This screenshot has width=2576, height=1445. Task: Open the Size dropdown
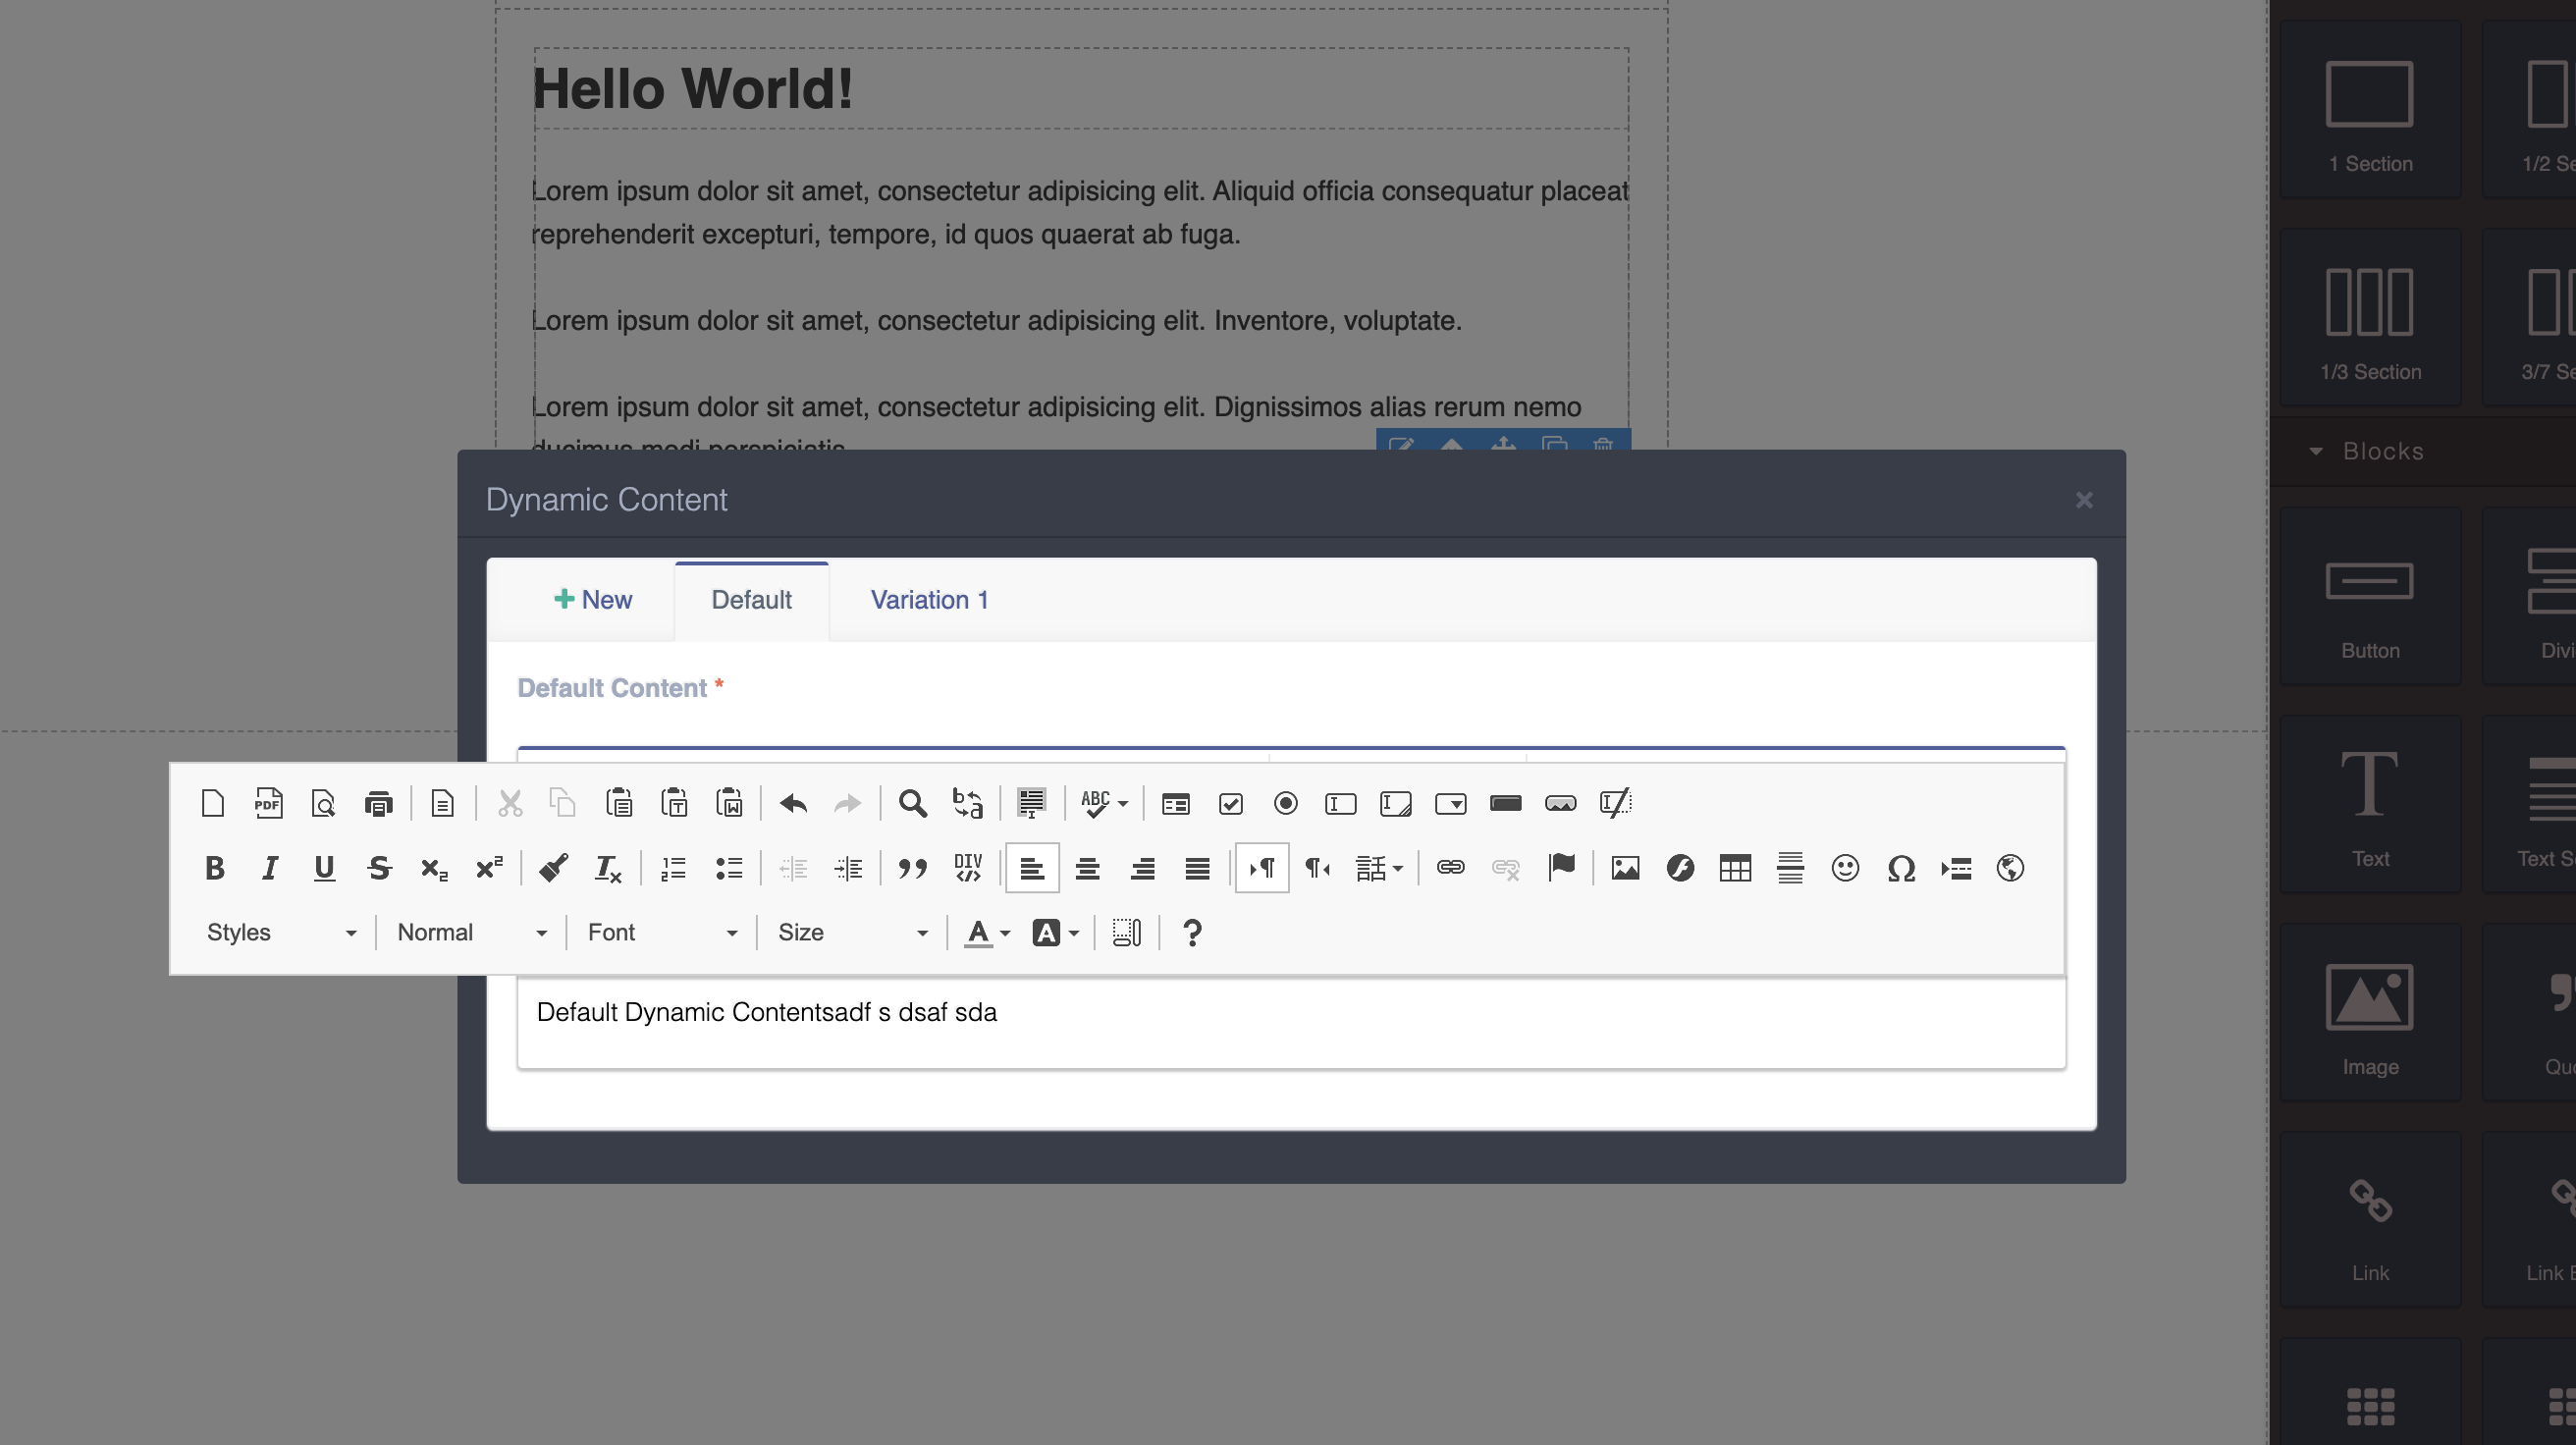(x=852, y=932)
